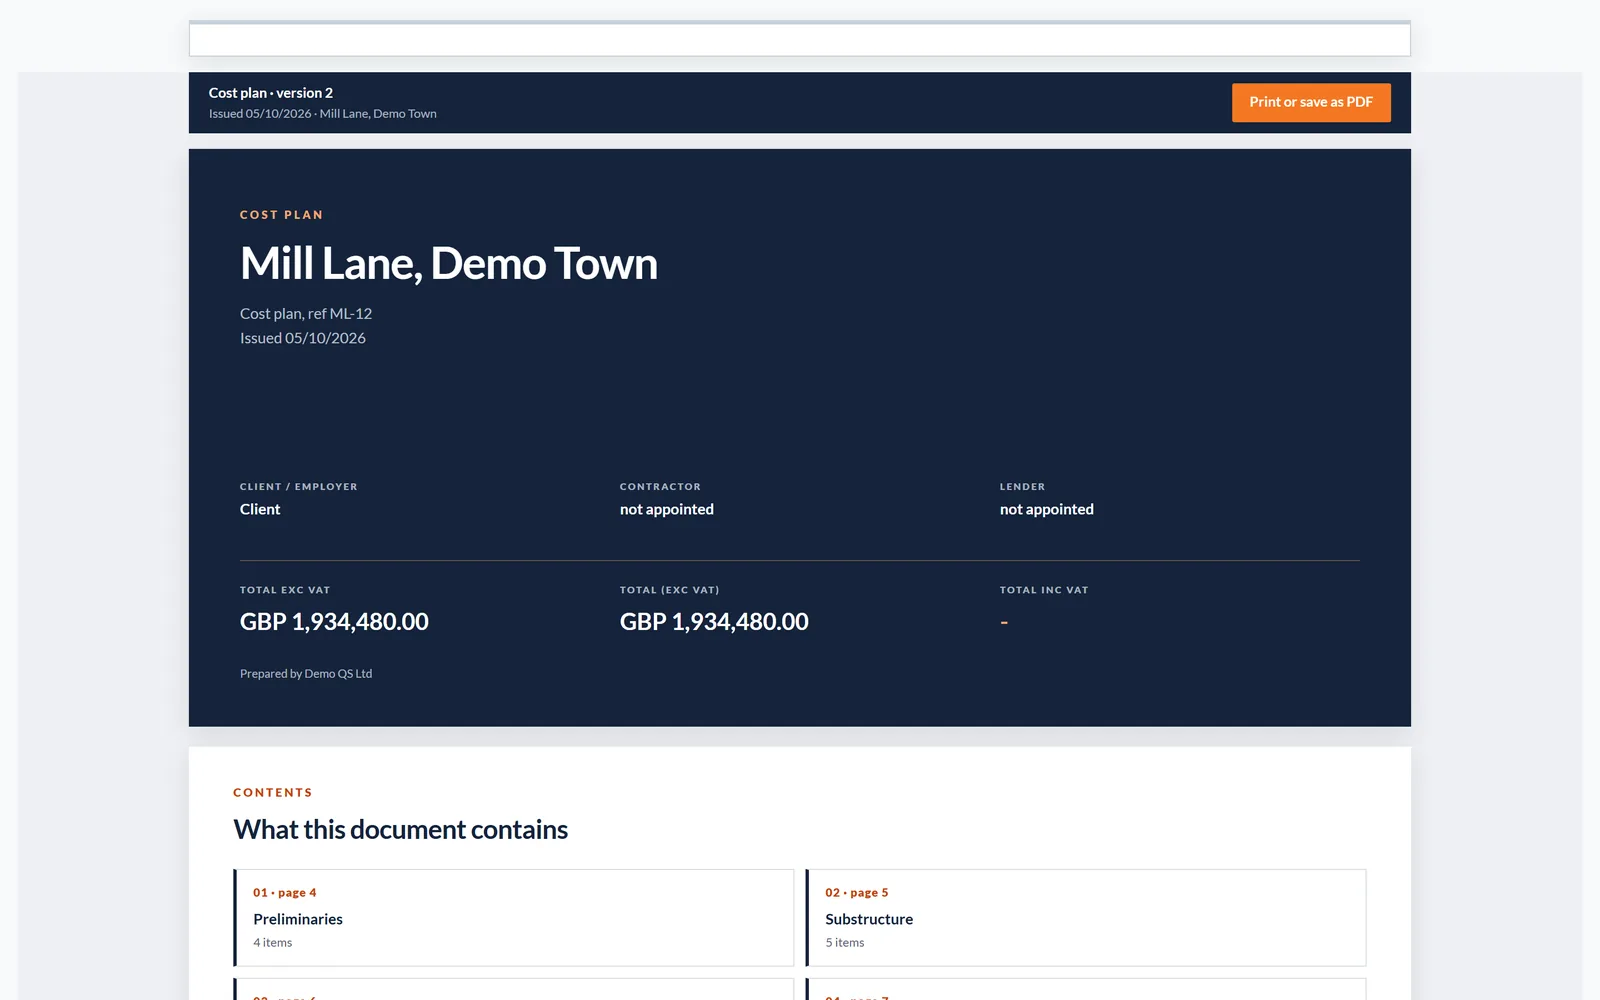Click the Issued 05/10/2026 cover line
The height and width of the screenshot is (1000, 1600).
(303, 338)
